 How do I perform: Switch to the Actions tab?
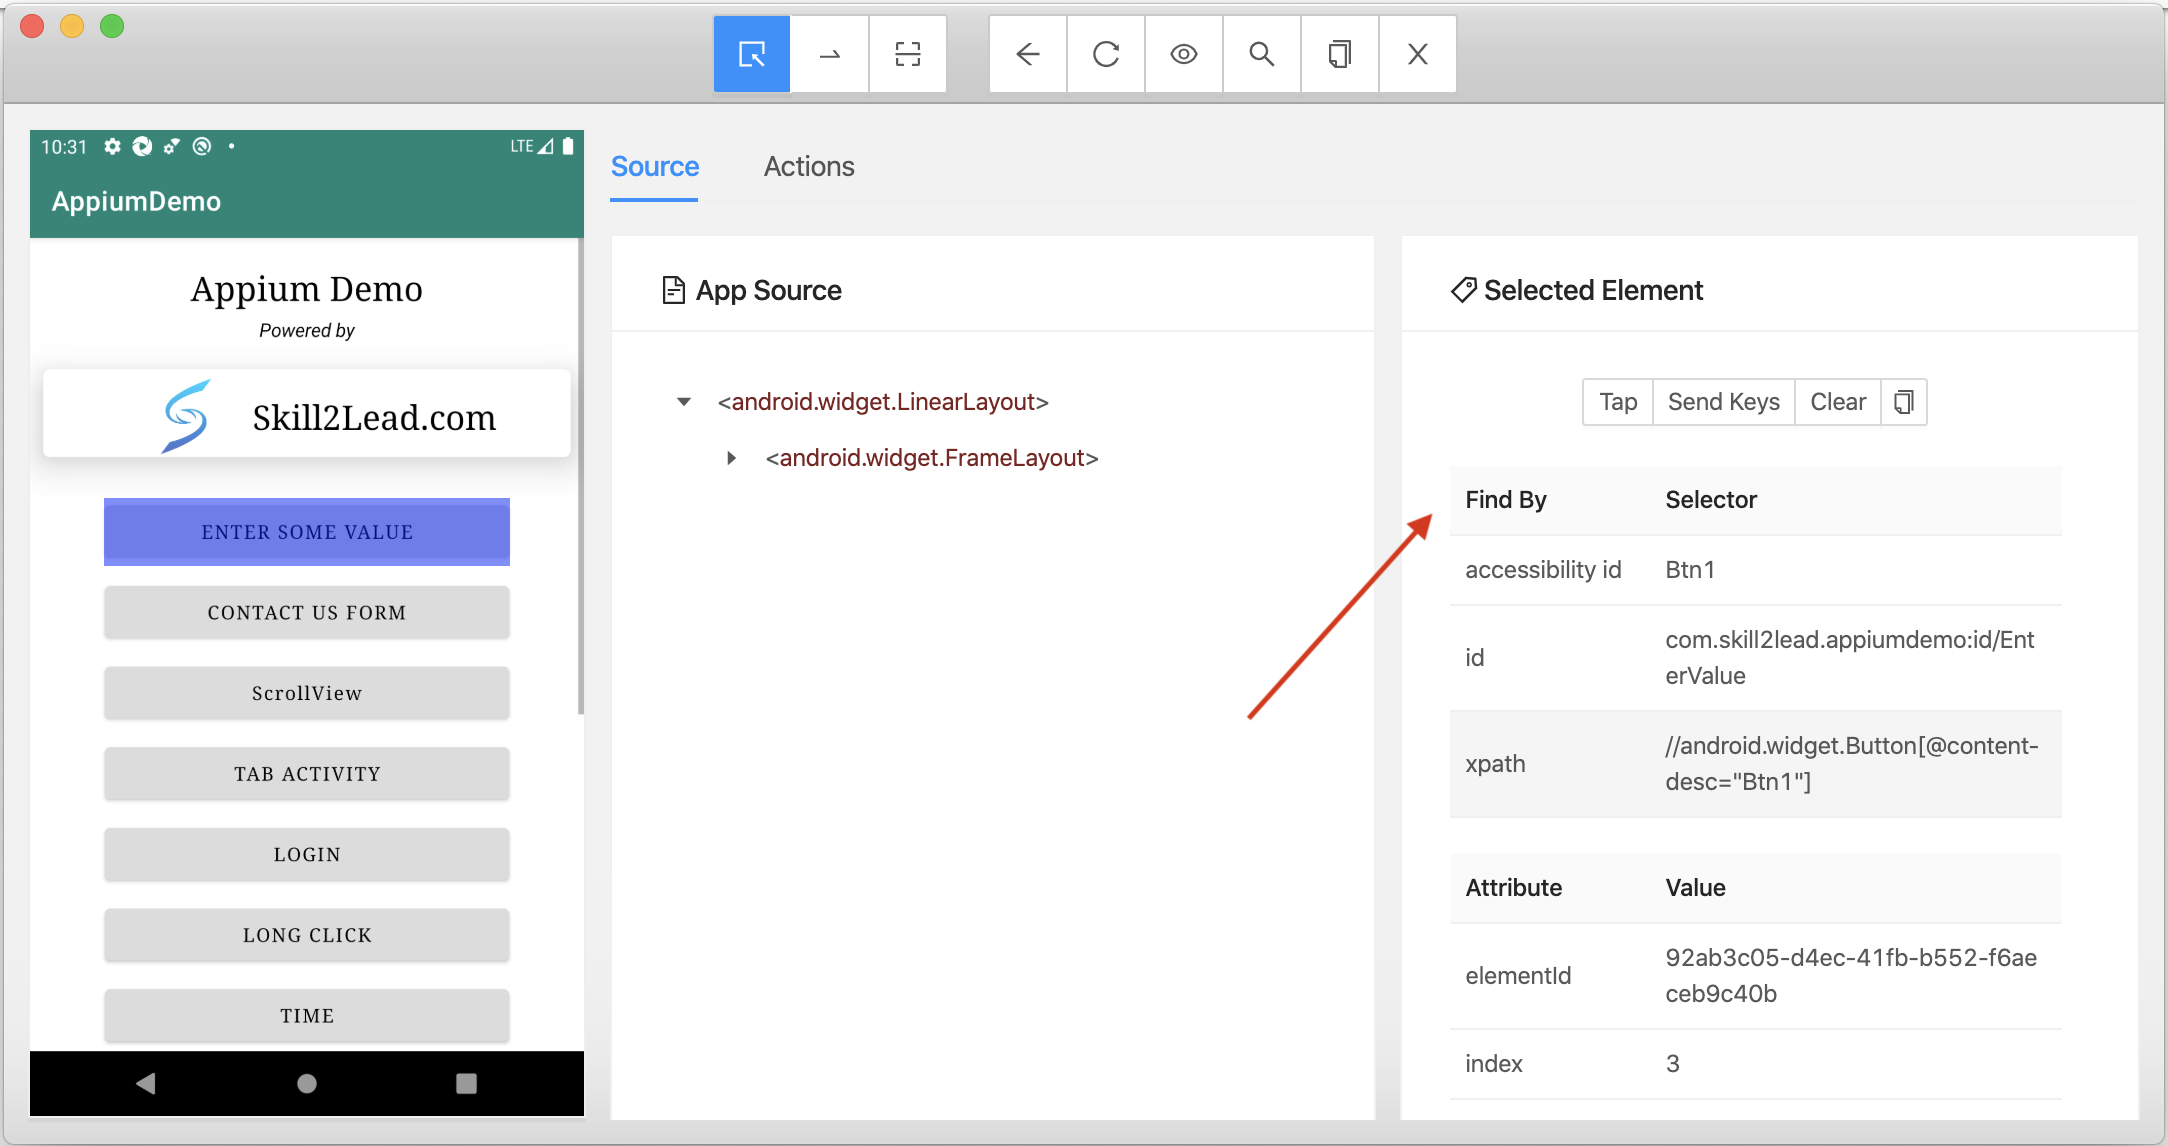[x=808, y=167]
